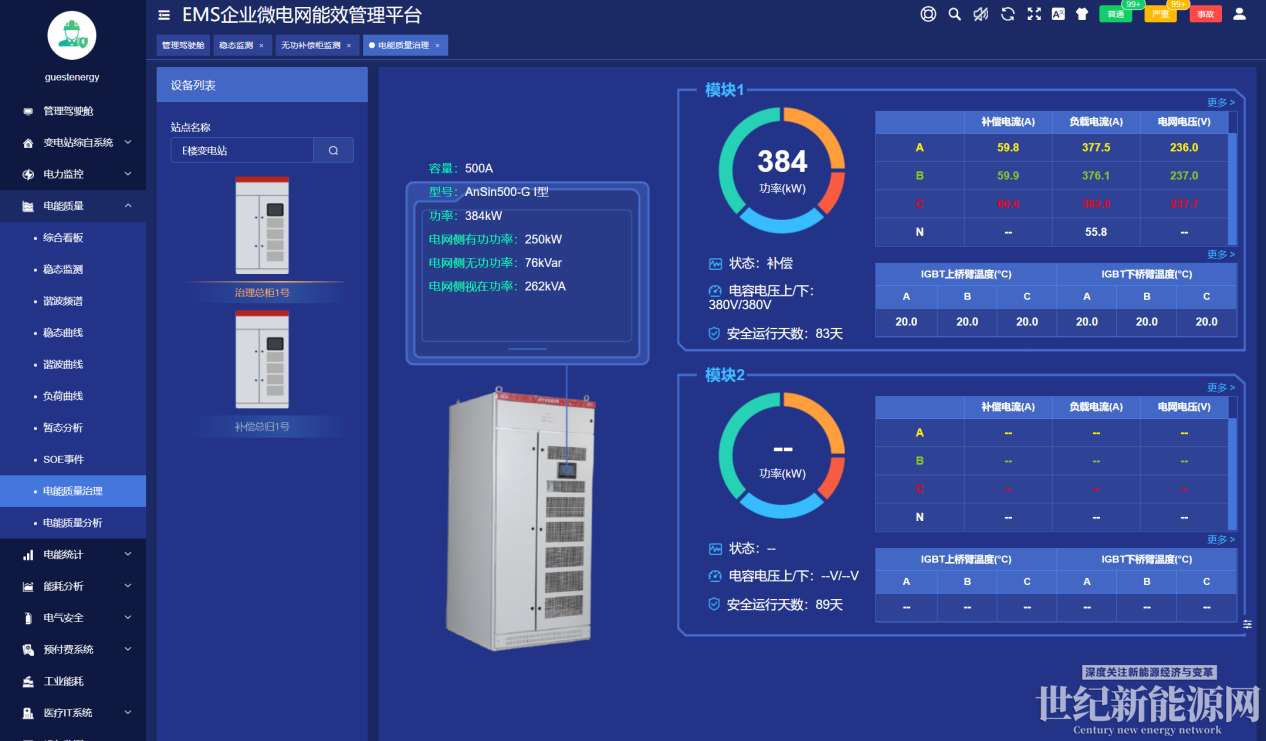This screenshot has width=1266, height=741.
Task: Click the refresh arrows icon
Action: [1008, 14]
